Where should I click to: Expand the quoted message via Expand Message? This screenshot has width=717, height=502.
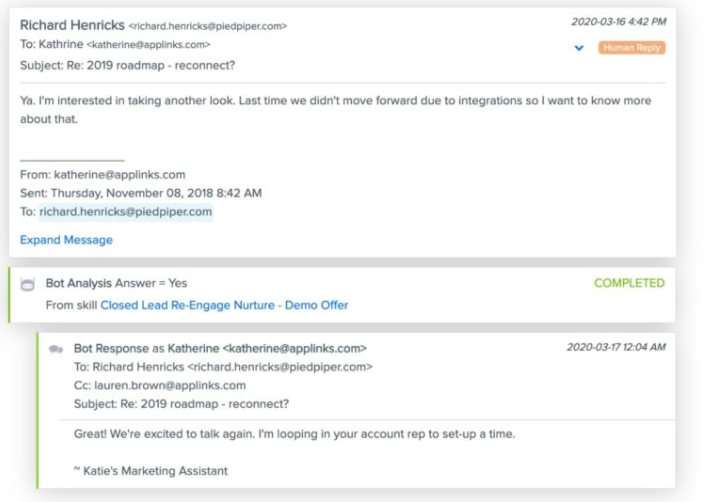(x=66, y=240)
